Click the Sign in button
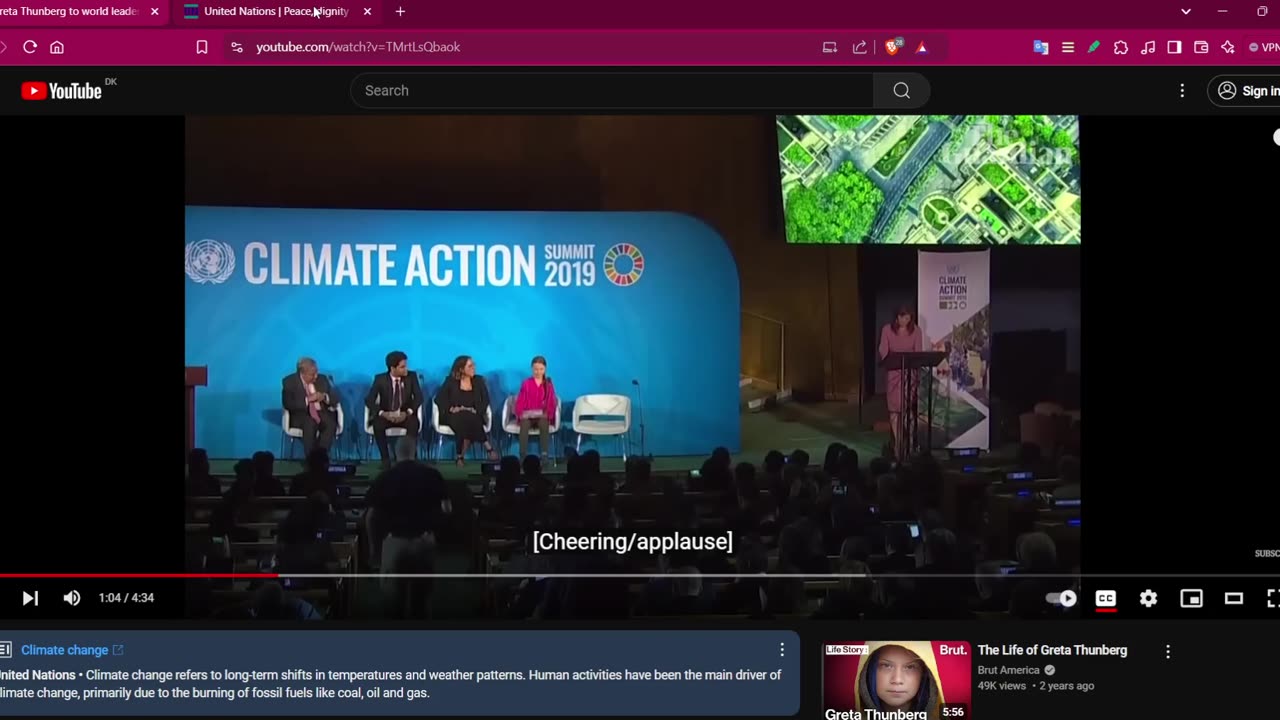 click(x=1246, y=90)
